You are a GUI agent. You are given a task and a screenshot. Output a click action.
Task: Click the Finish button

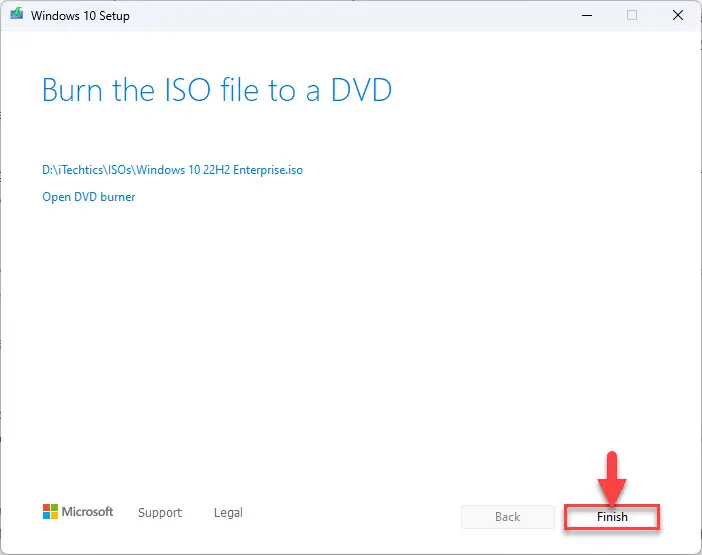click(612, 517)
